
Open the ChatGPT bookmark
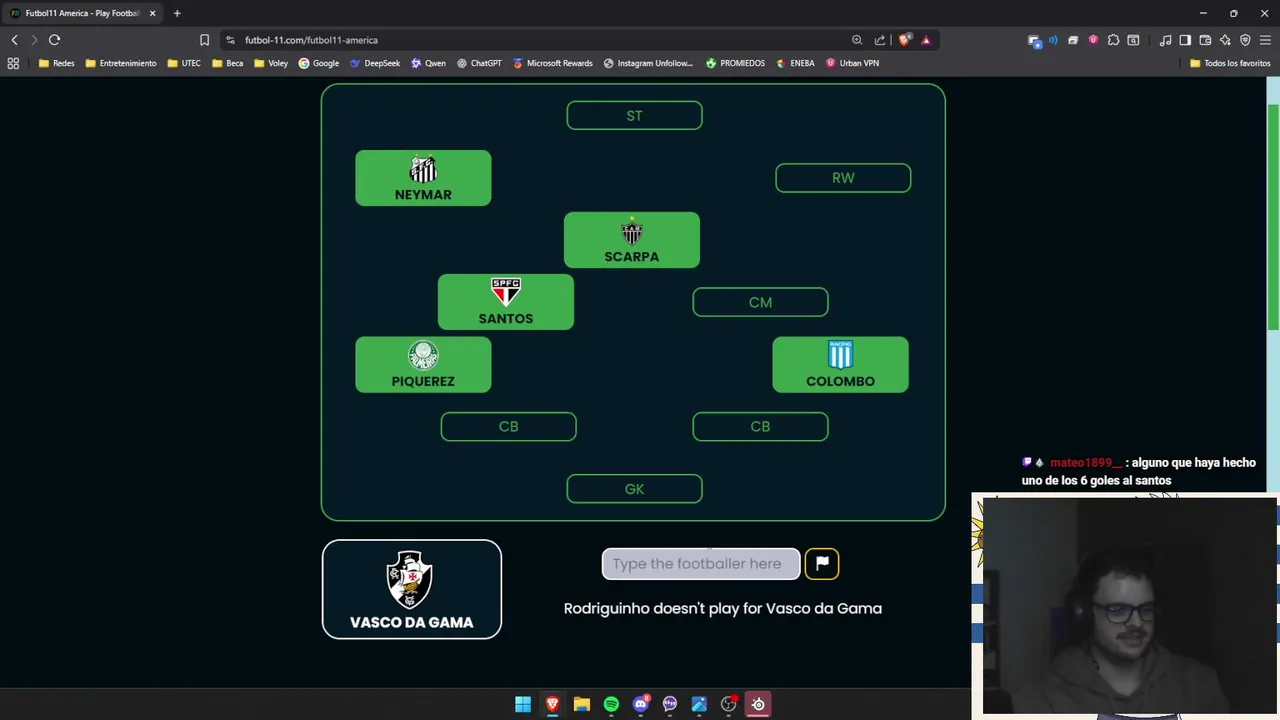(479, 63)
